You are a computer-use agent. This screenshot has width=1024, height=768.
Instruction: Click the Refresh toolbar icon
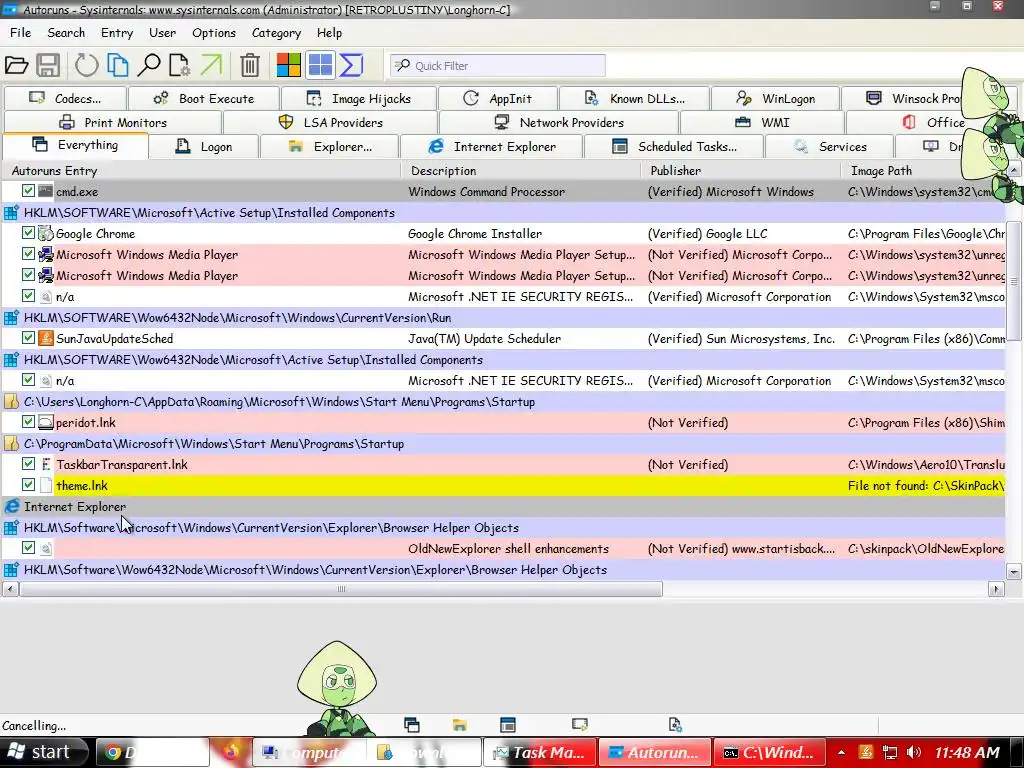pyautogui.click(x=86, y=65)
